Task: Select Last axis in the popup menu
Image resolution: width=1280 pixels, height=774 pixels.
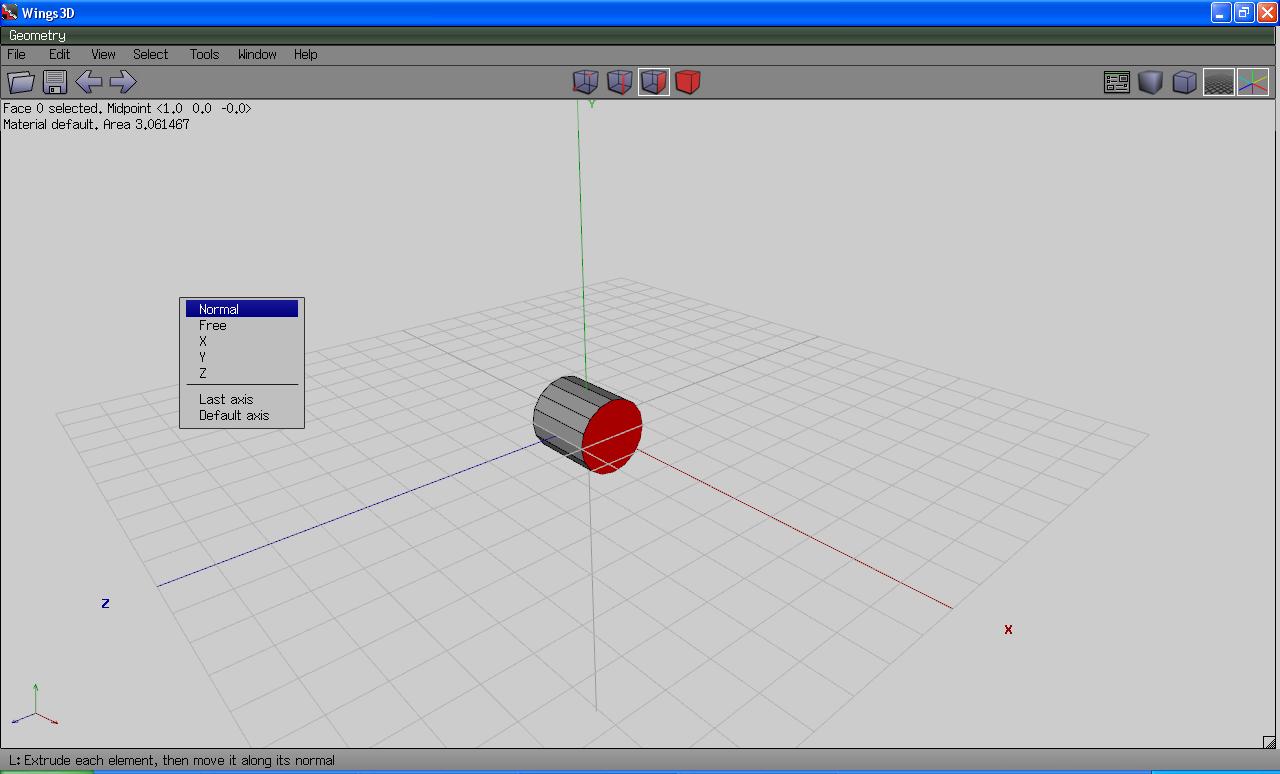Action: coord(242,399)
